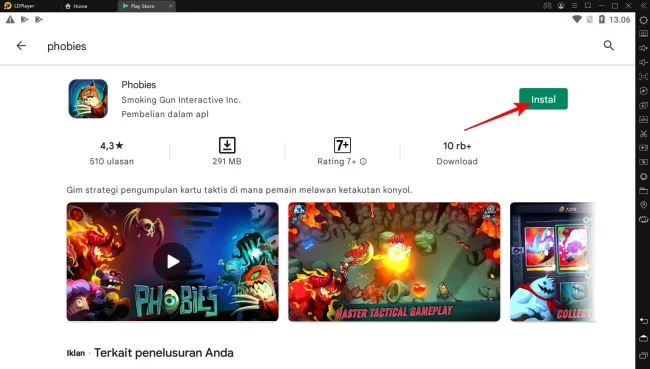The width and height of the screenshot is (650, 369).
Task: Click the volume down sidebar icon
Action: [x=643, y=62]
